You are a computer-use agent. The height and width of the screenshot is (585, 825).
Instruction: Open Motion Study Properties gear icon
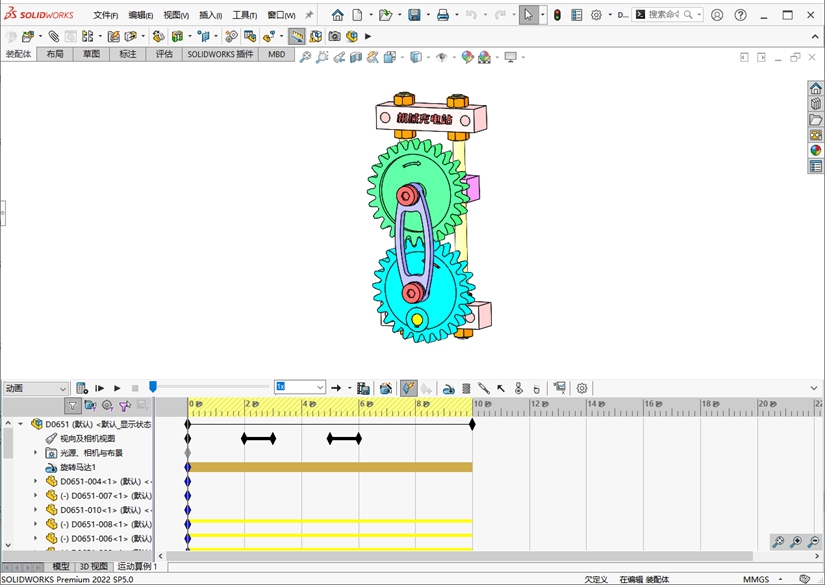(582, 388)
